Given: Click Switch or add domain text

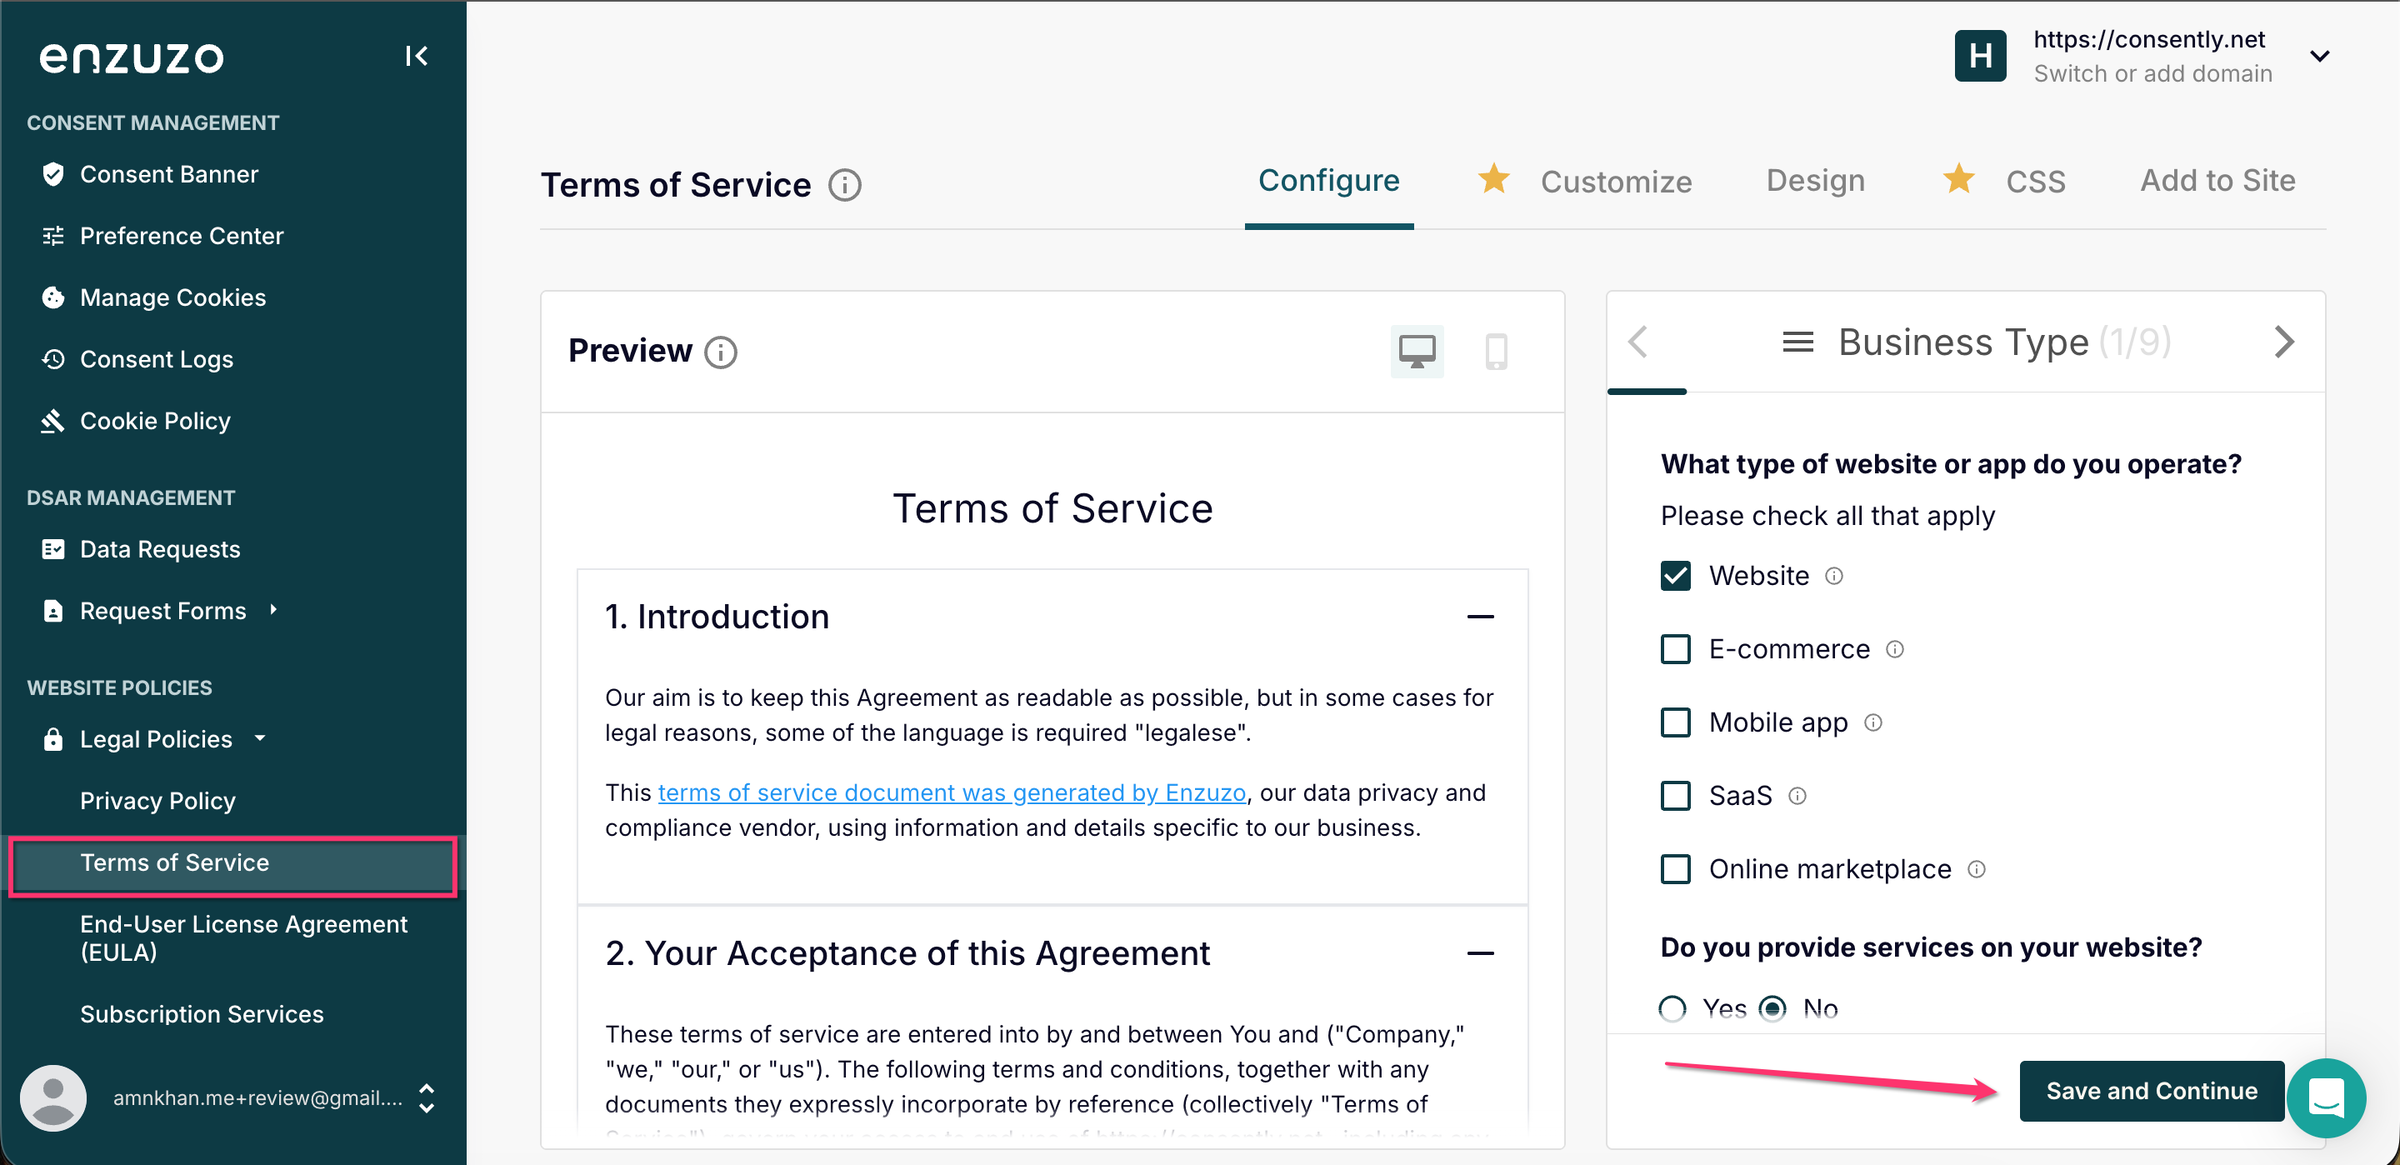Looking at the screenshot, I should point(2153,74).
